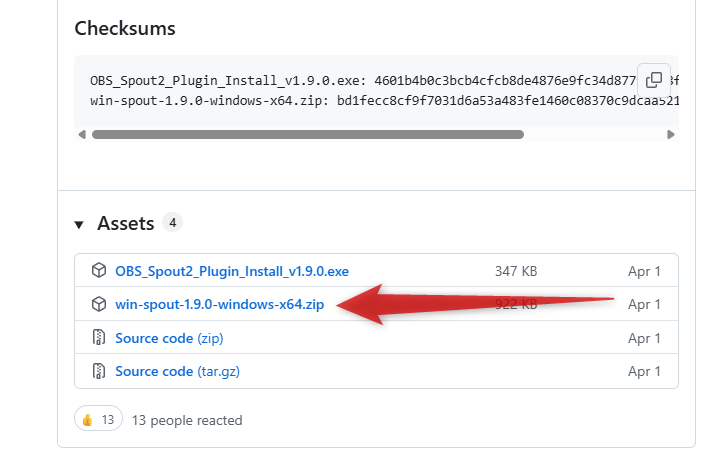Image resolution: width=710 pixels, height=464 pixels.
Task: Download Source code (tar.gz)
Action: pyautogui.click(x=177, y=371)
